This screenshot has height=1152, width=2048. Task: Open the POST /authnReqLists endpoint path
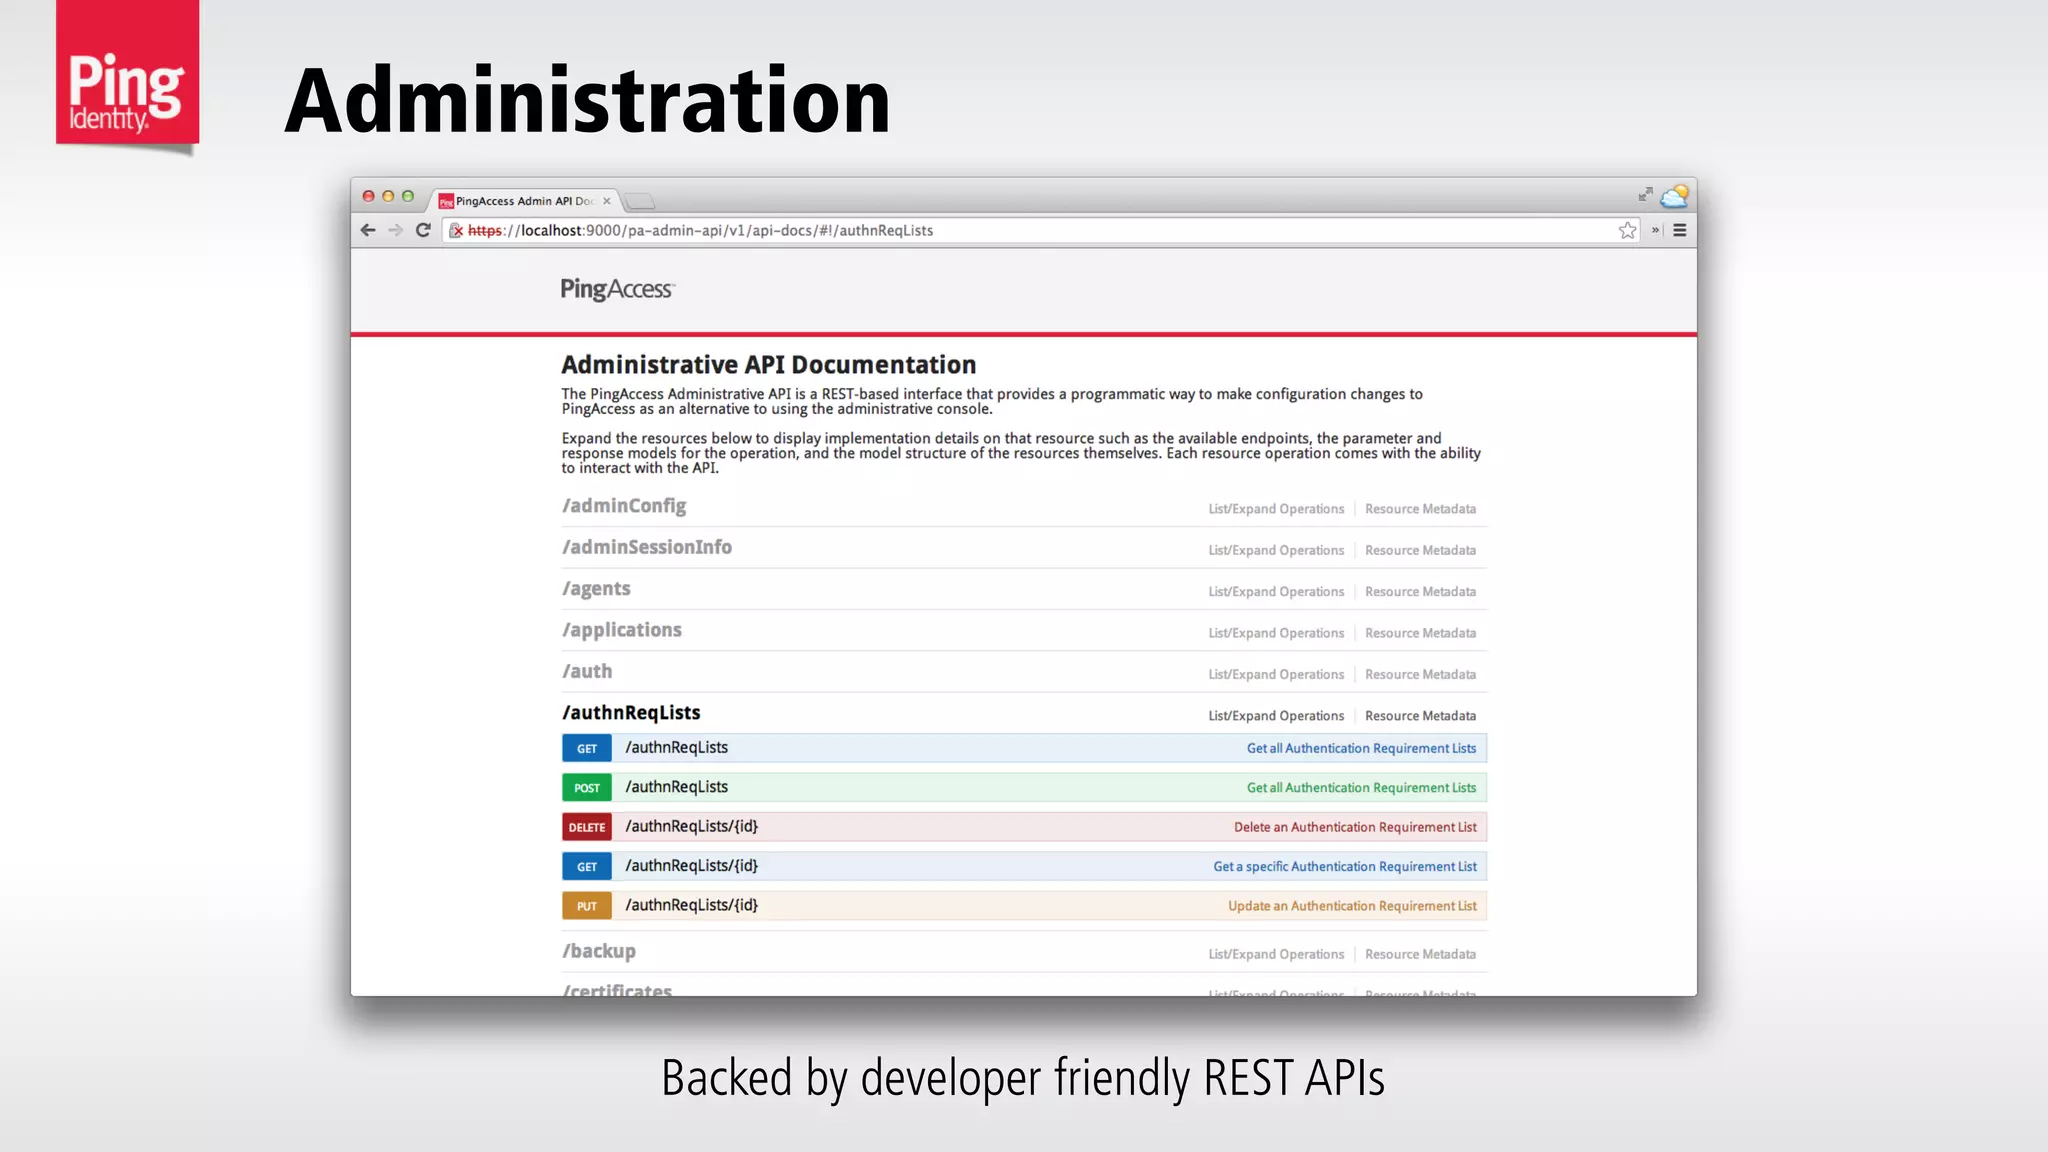click(x=677, y=787)
